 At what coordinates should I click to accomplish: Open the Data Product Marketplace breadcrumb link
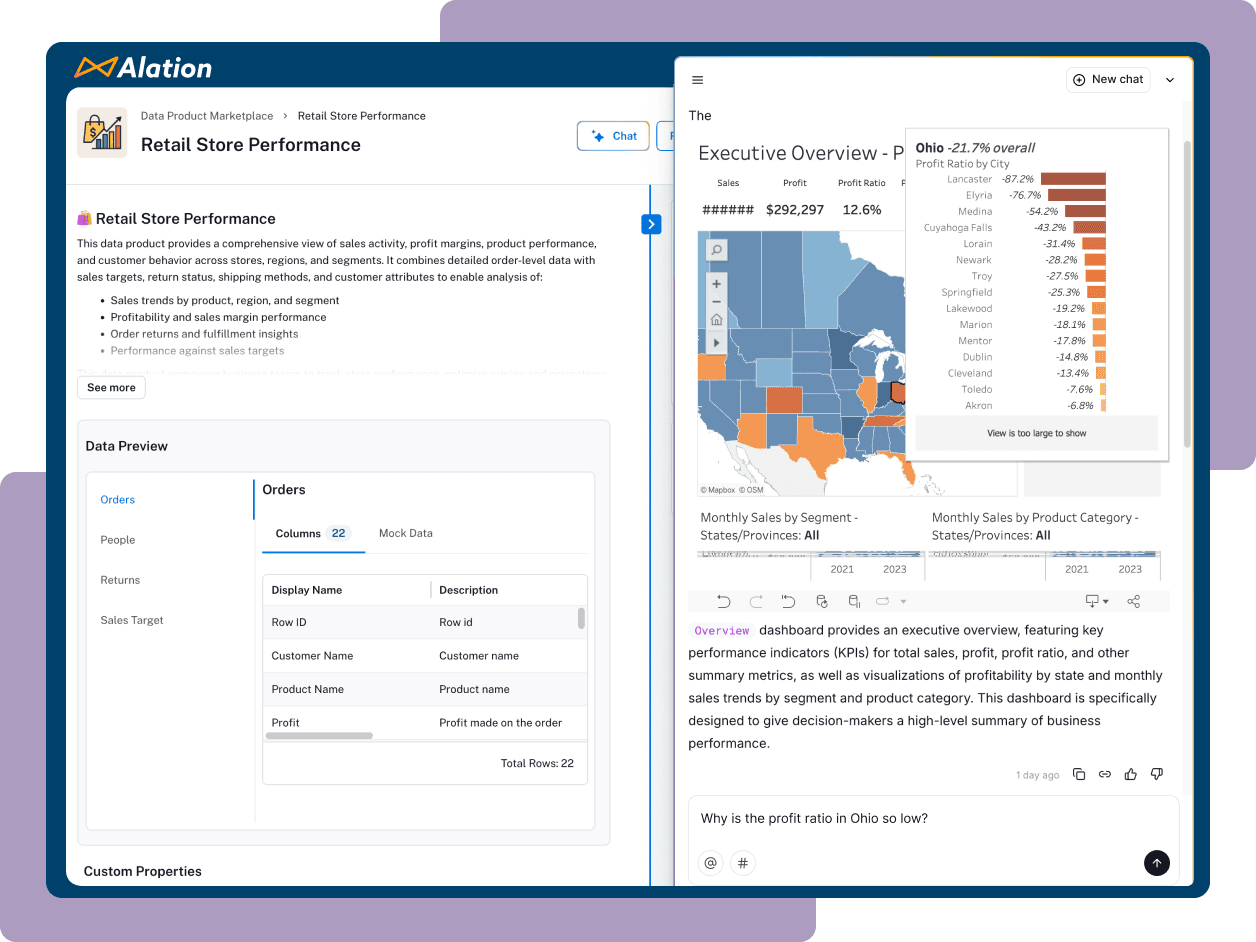point(207,116)
